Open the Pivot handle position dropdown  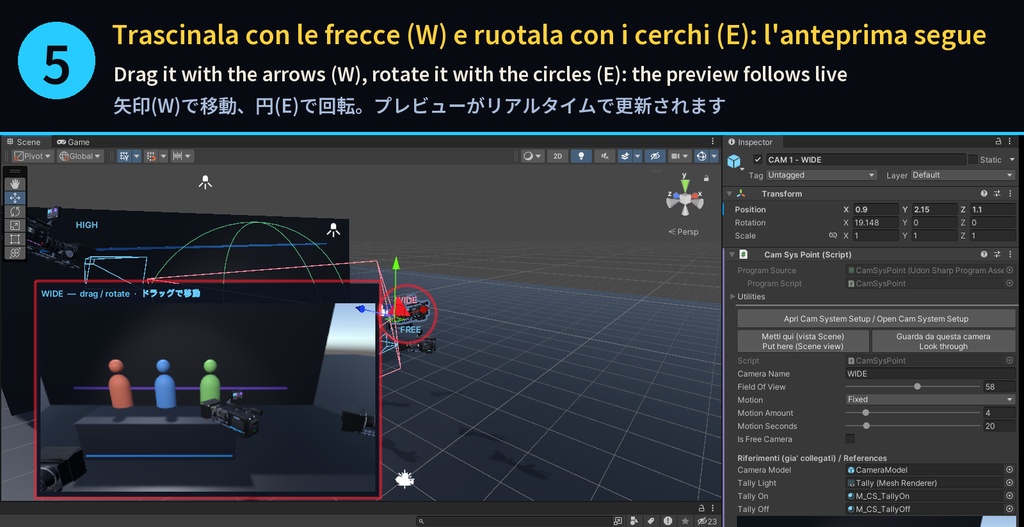click(x=33, y=156)
